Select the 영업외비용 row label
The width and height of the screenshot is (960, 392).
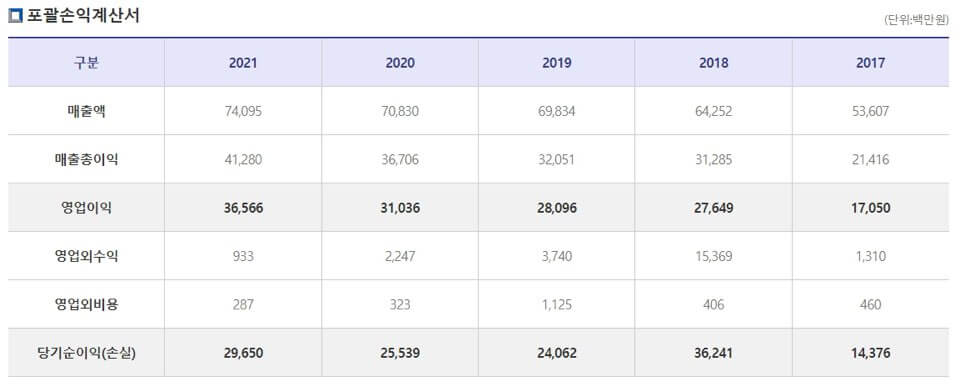pyautogui.click(x=86, y=304)
